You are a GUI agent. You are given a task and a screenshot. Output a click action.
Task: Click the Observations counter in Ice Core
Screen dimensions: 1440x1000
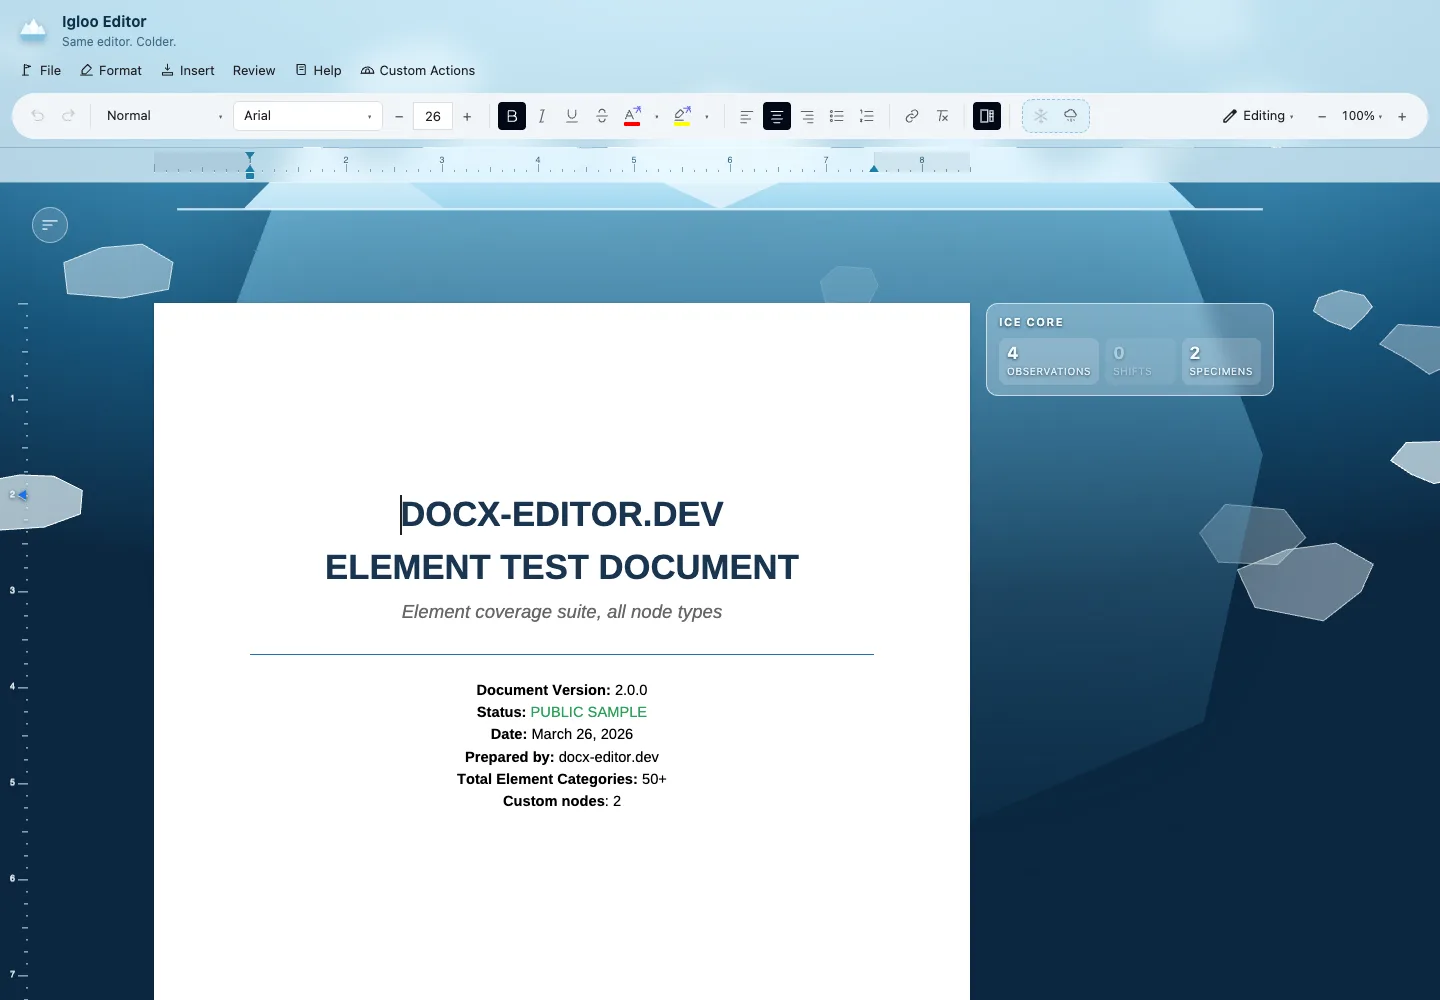click(x=1049, y=361)
